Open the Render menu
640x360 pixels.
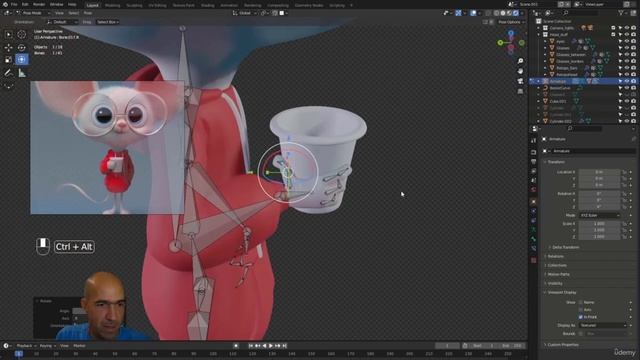(x=39, y=4)
